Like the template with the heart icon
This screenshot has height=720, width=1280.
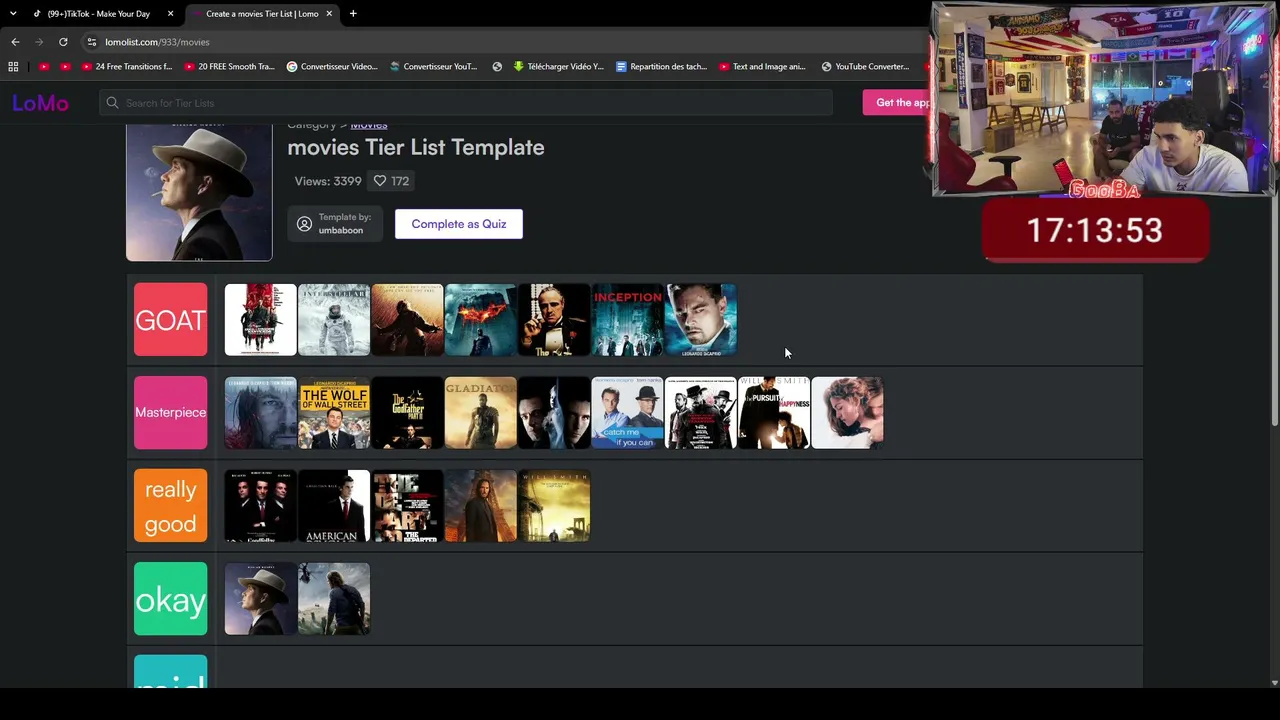pyautogui.click(x=380, y=181)
